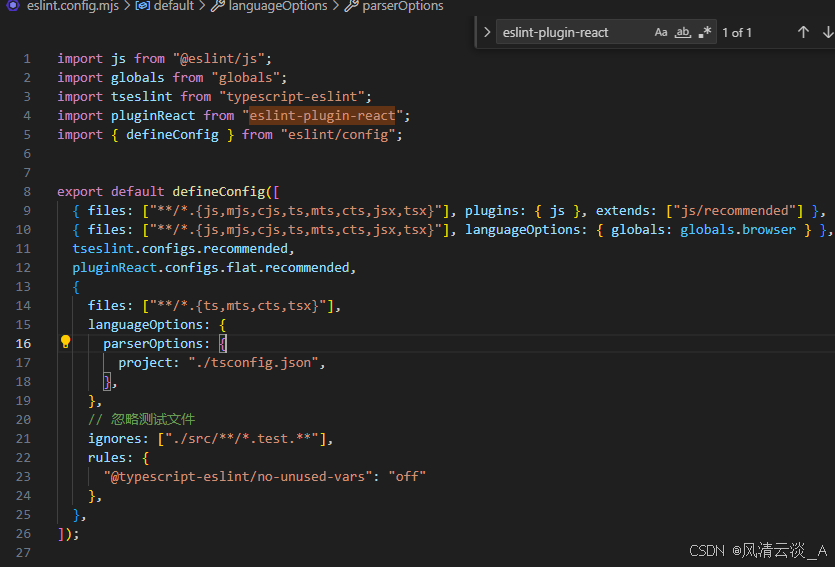This screenshot has width=835, height=567.
Task: Expand the Replace toggle chevron in find widget
Action: 487,32
